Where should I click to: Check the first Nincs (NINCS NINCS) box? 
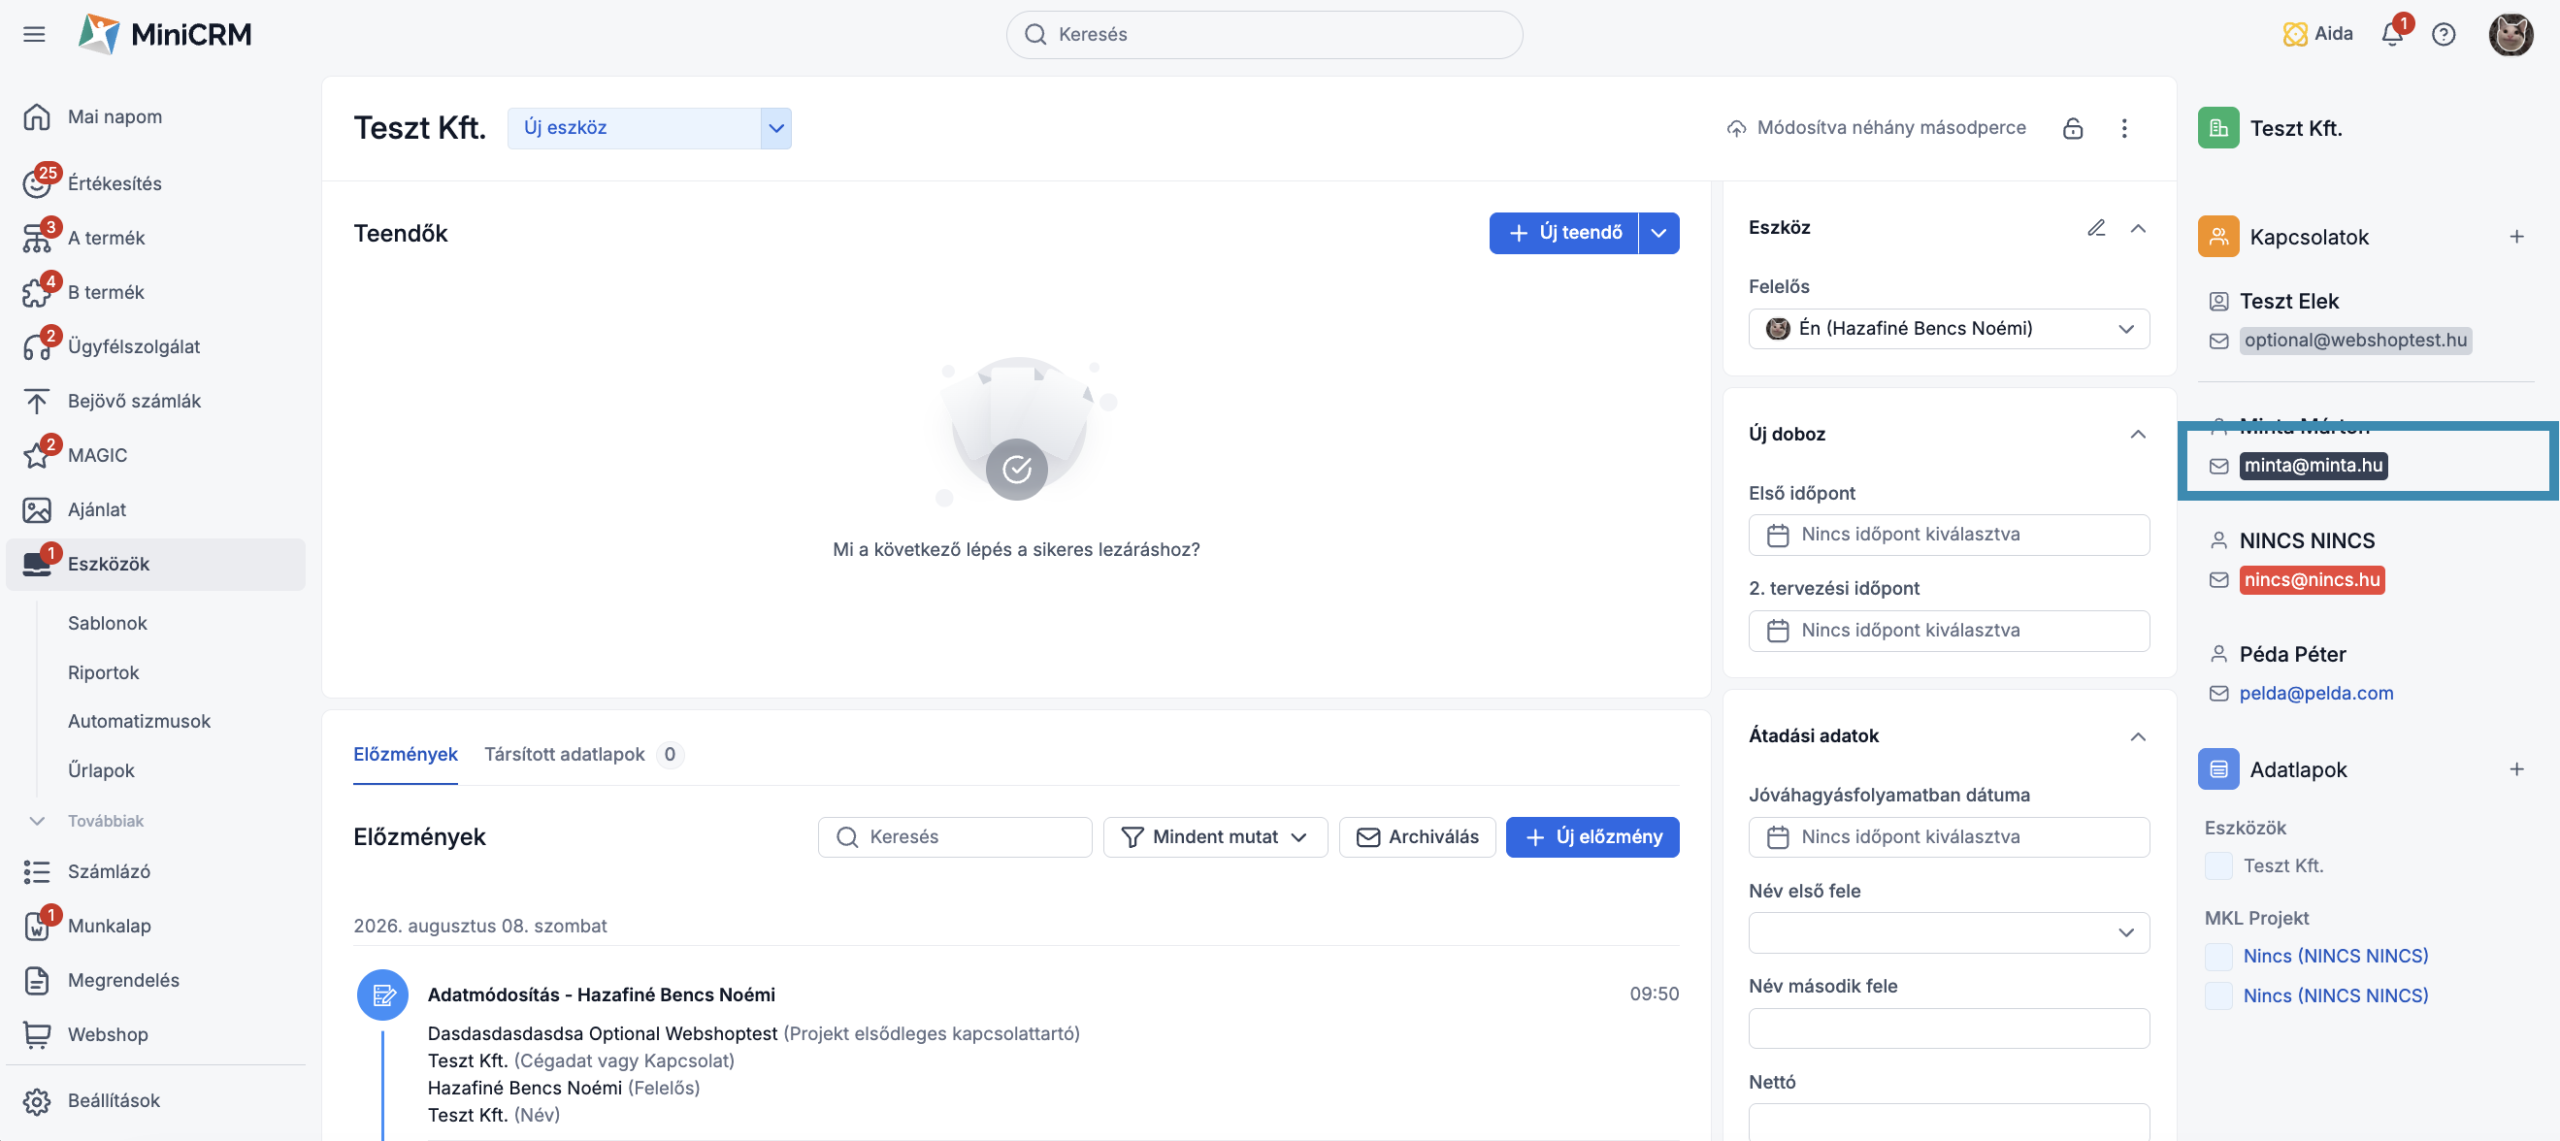pos(2218,956)
